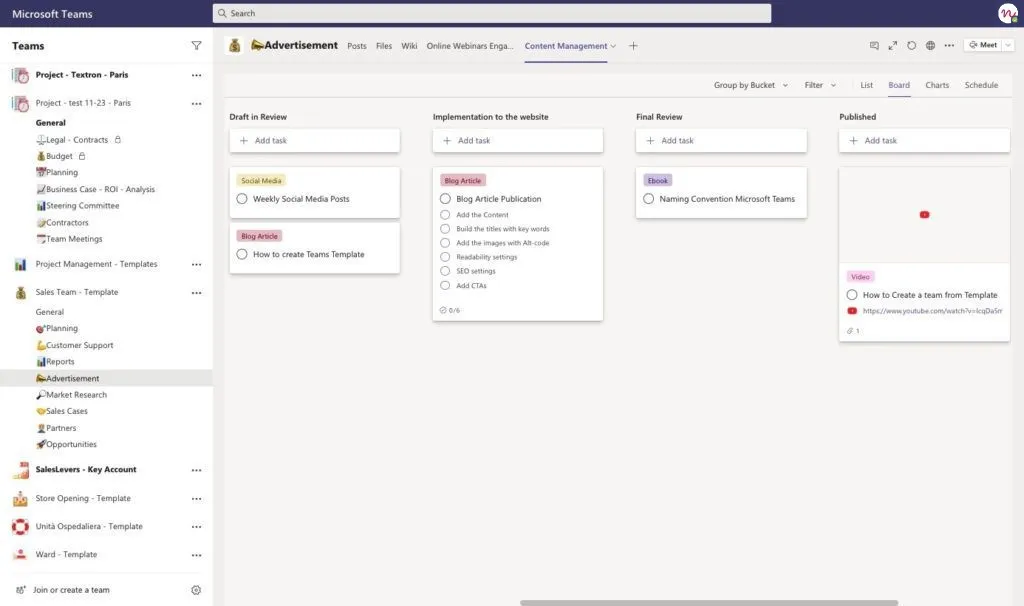Check off Add the images with Alt-code
Image resolution: width=1024 pixels, height=606 pixels.
click(x=445, y=243)
